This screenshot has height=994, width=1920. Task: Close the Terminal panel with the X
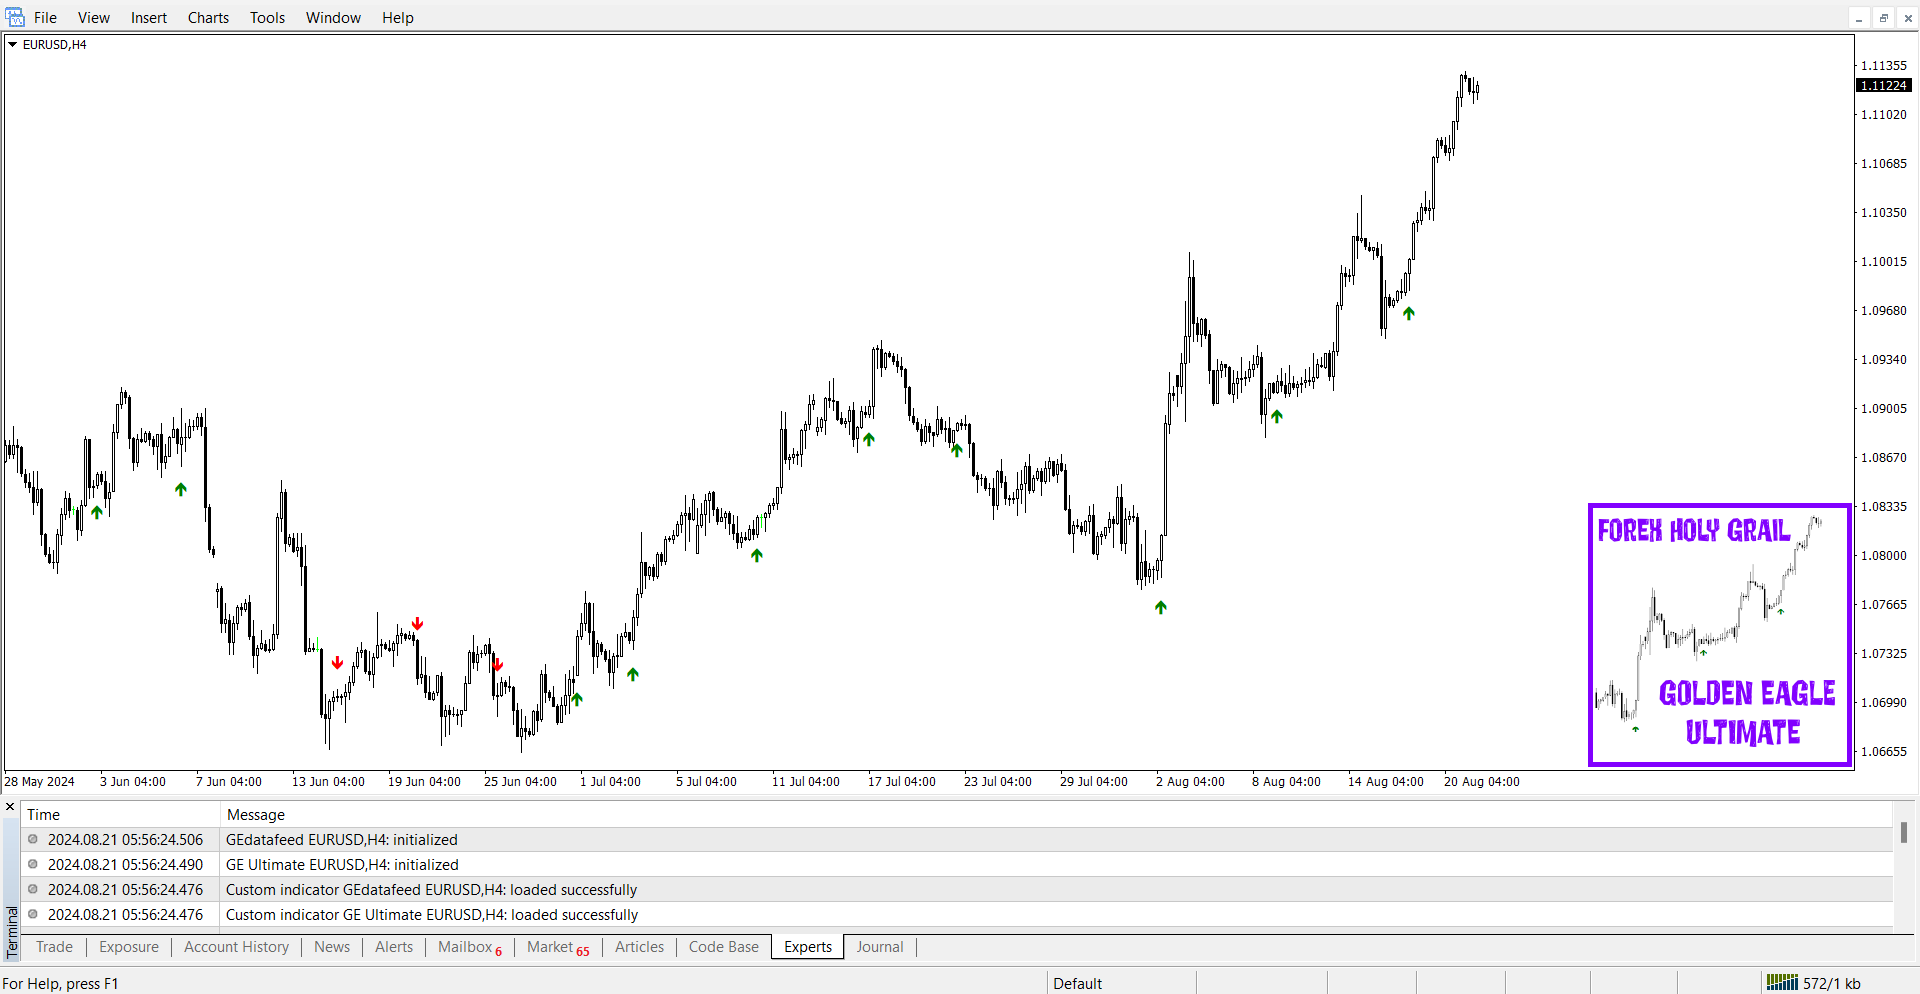coord(10,807)
